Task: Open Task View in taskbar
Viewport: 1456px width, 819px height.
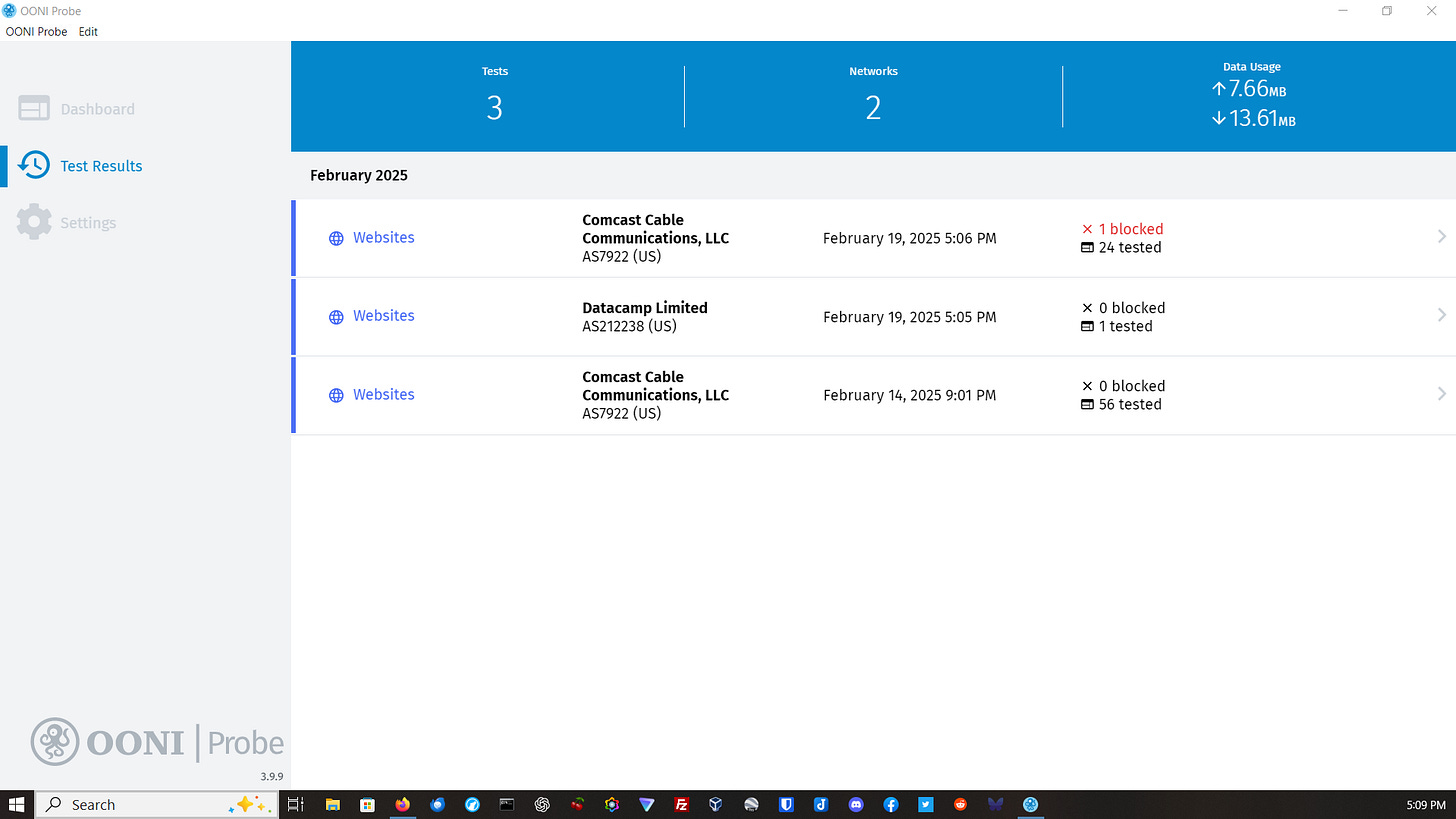Action: [x=295, y=804]
